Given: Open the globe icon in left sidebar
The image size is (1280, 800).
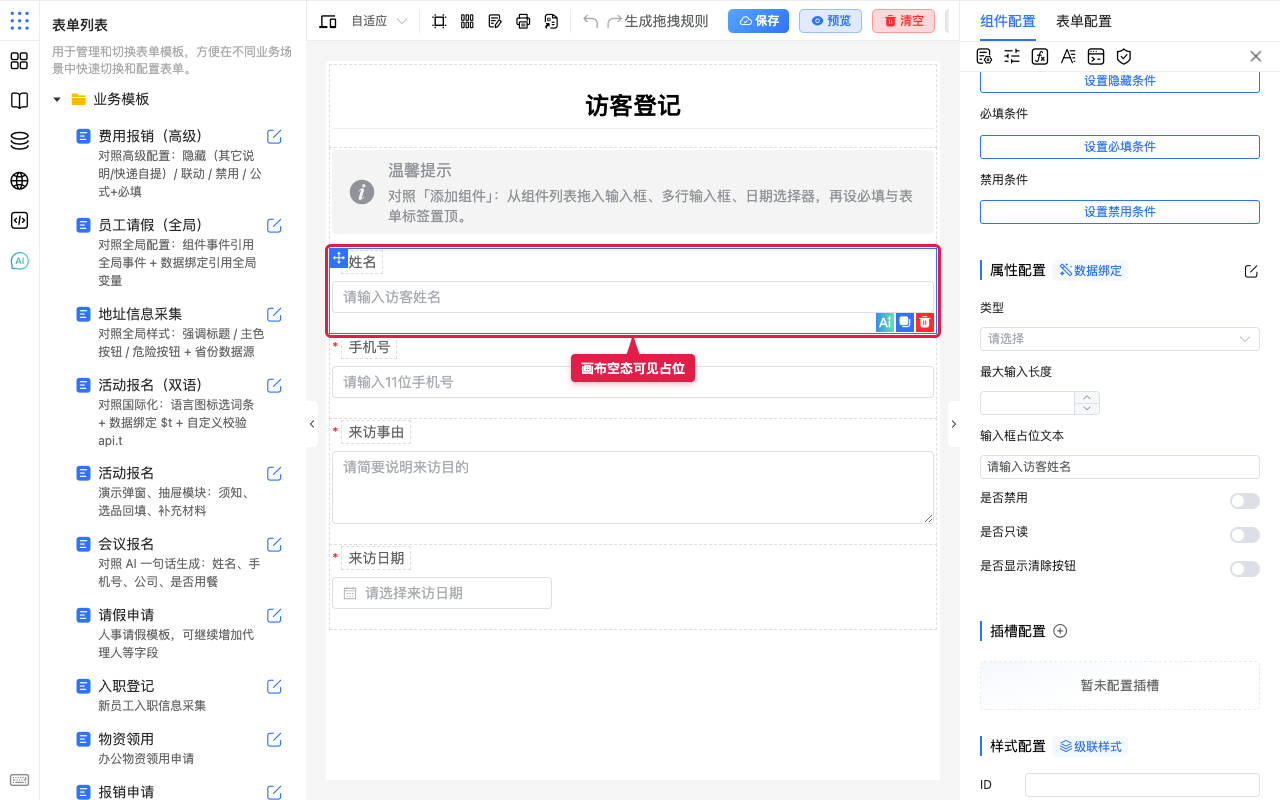Looking at the screenshot, I should pos(19,181).
